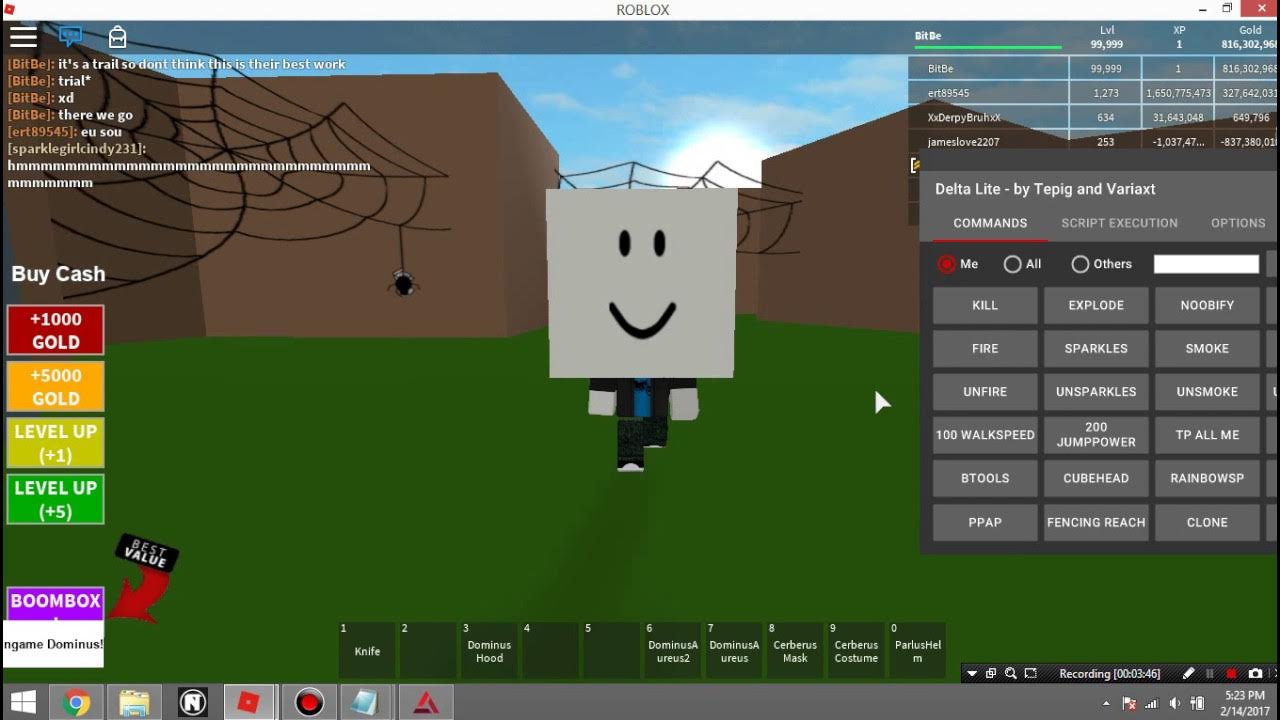Click the SMOKE command button
Screen dimensions: 1280x720
(x=1207, y=348)
